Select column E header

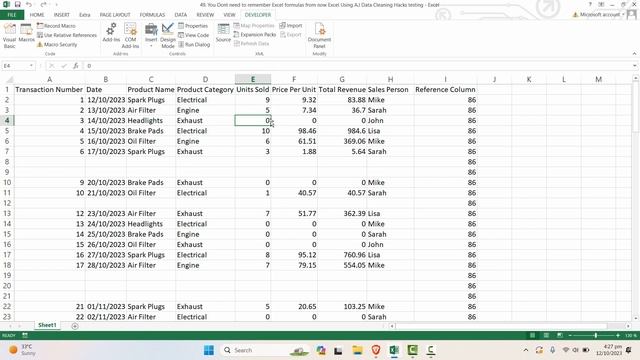253,79
